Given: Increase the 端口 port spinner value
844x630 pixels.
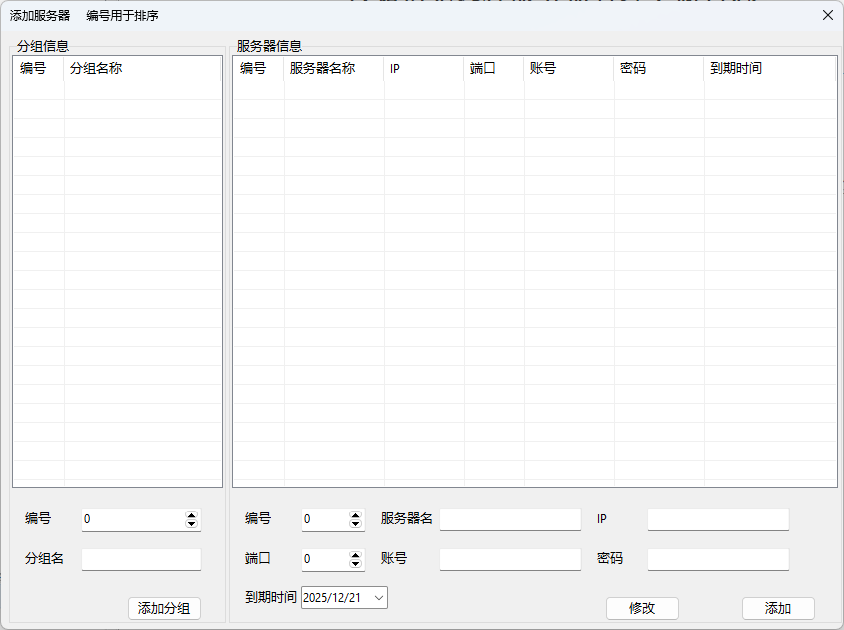Looking at the screenshot, I should click(x=355, y=554).
